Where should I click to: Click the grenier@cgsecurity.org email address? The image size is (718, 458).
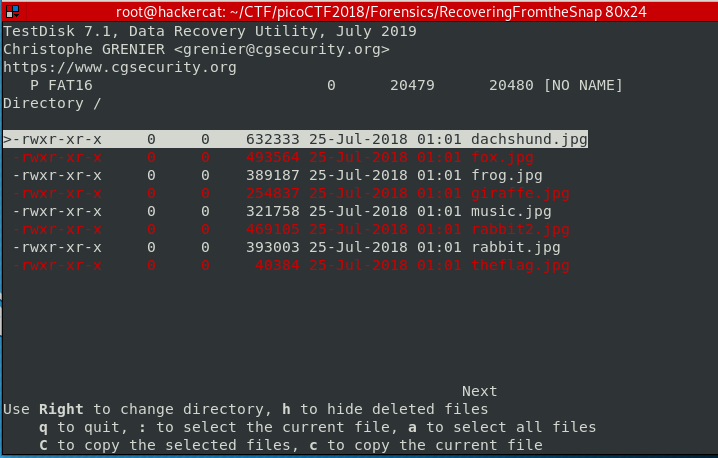pyautogui.click(x=282, y=49)
